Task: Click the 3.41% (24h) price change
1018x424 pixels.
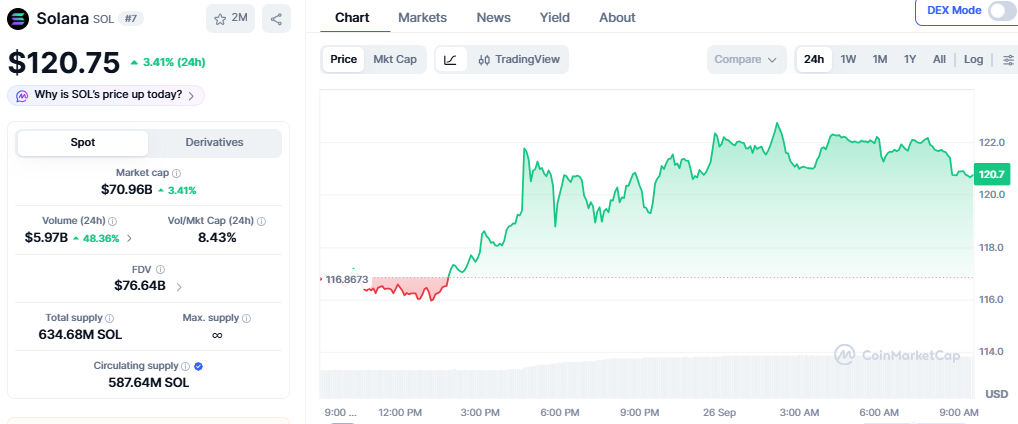Action: (168, 62)
